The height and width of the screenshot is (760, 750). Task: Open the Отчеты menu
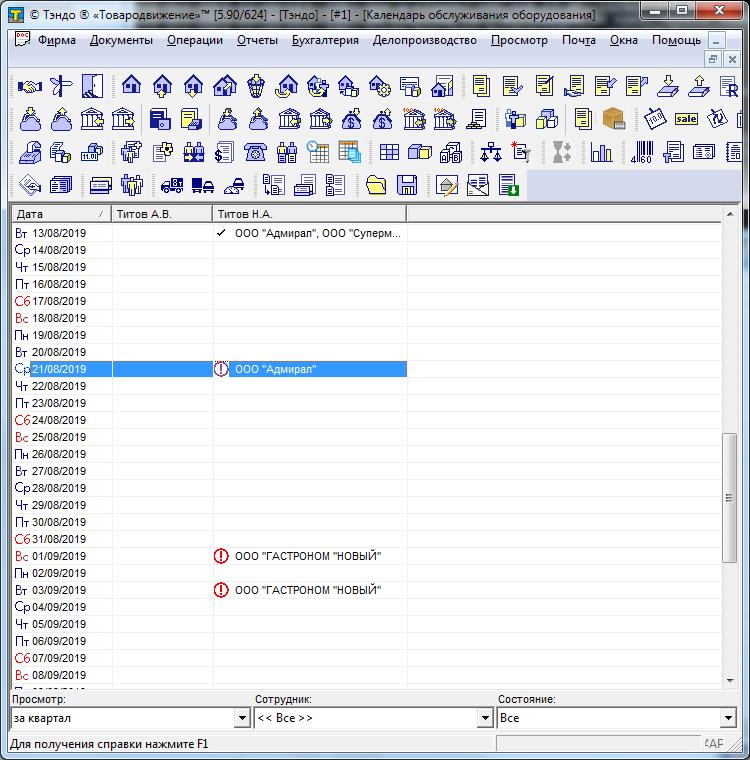point(257,40)
